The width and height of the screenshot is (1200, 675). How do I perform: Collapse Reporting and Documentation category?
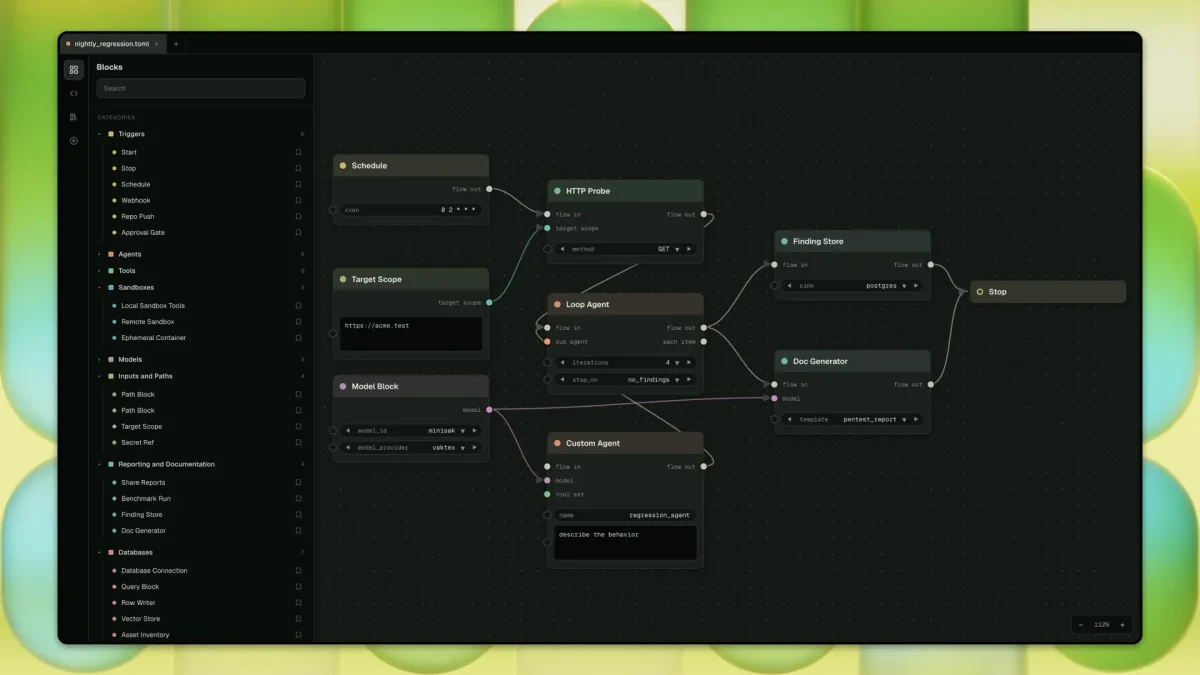[99, 464]
